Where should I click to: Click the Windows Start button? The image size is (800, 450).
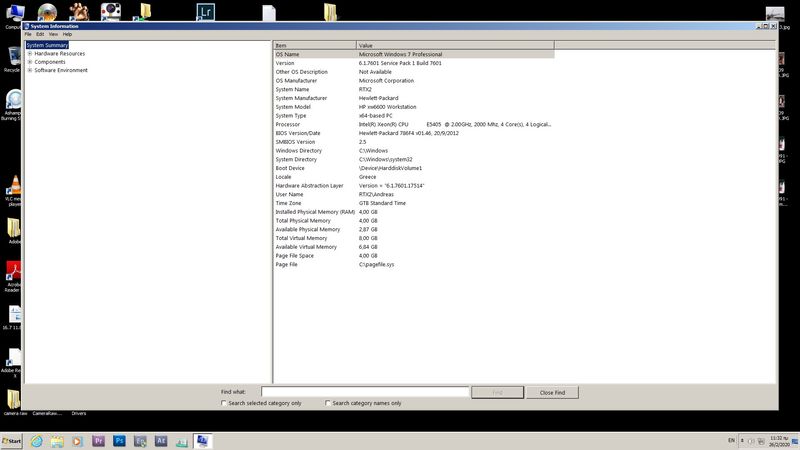point(13,441)
